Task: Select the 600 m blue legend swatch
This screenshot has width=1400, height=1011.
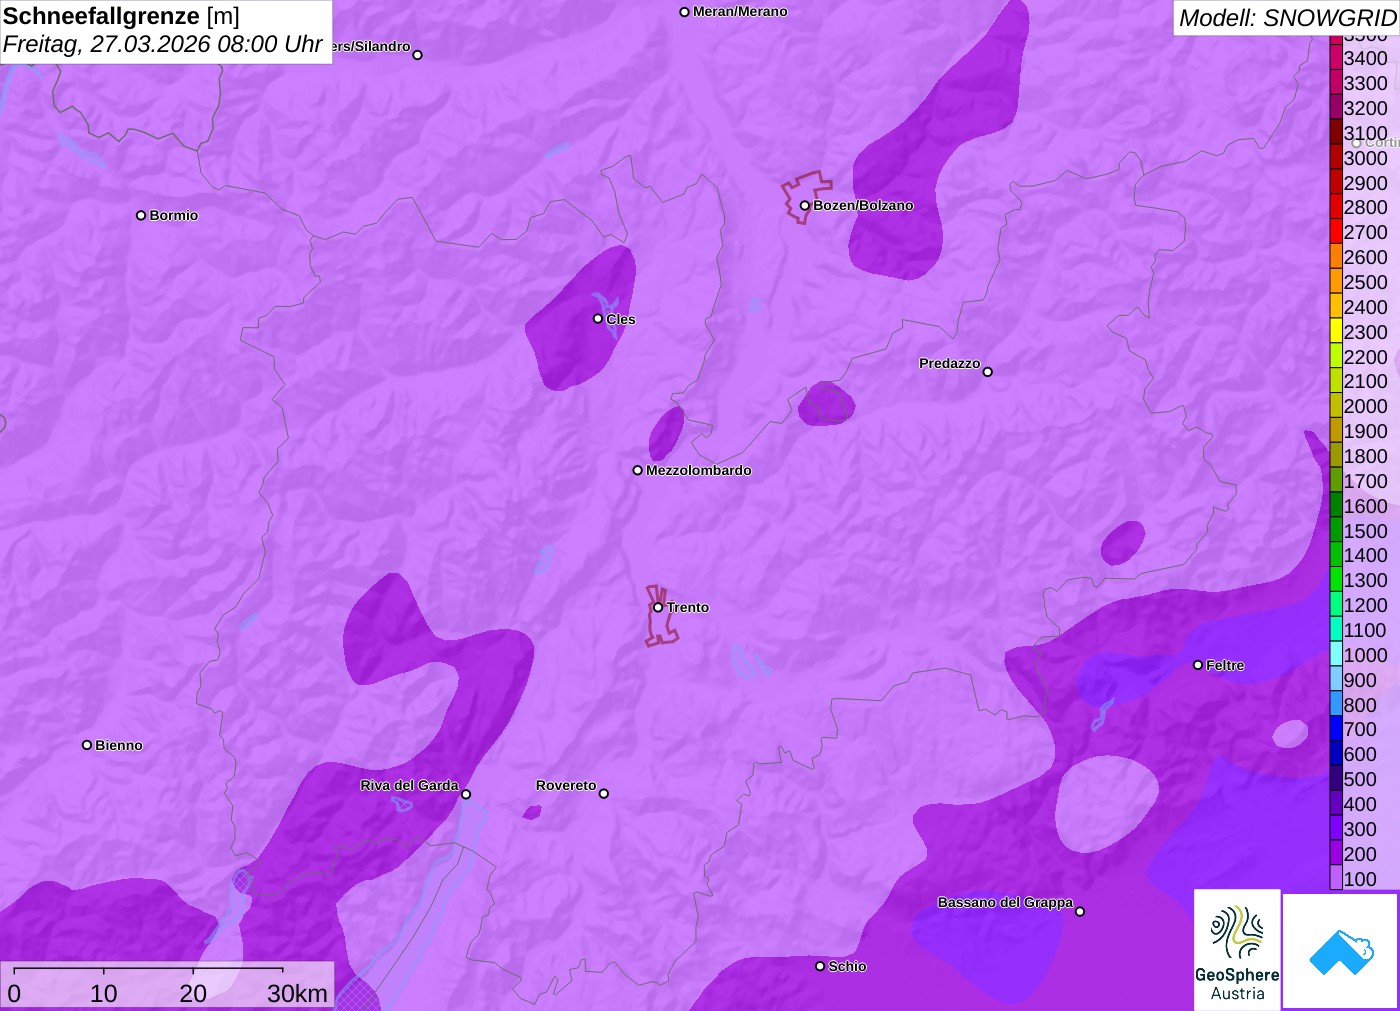Action: 1336,754
